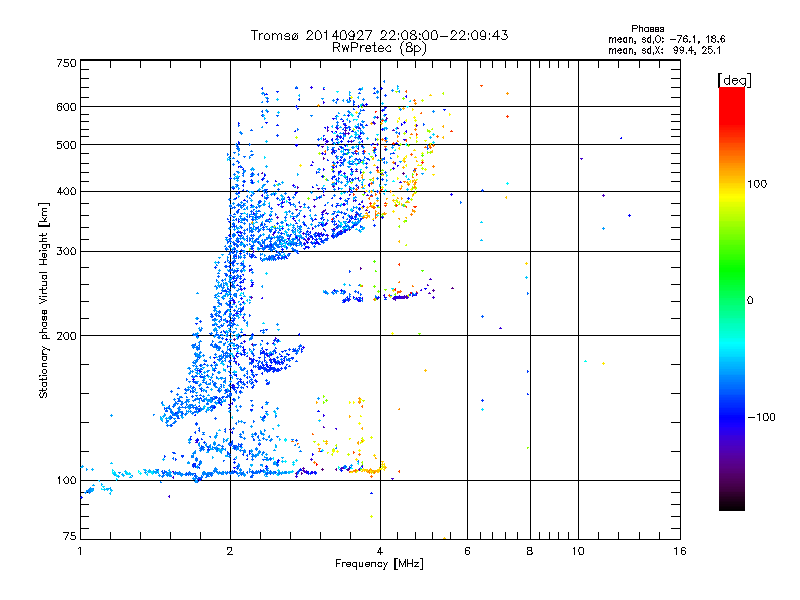Click the phase color bar
Viewport: 800px width, 600px height.
point(732,299)
